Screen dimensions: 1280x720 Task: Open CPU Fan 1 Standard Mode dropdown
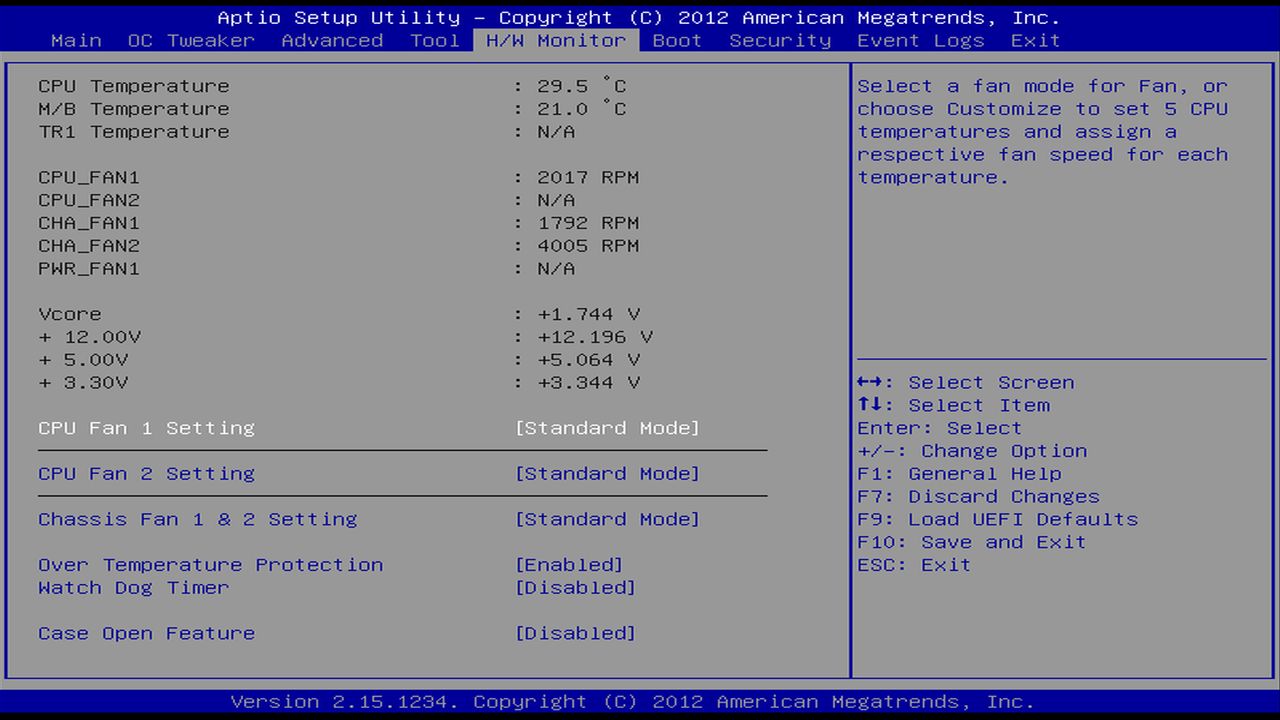[607, 428]
